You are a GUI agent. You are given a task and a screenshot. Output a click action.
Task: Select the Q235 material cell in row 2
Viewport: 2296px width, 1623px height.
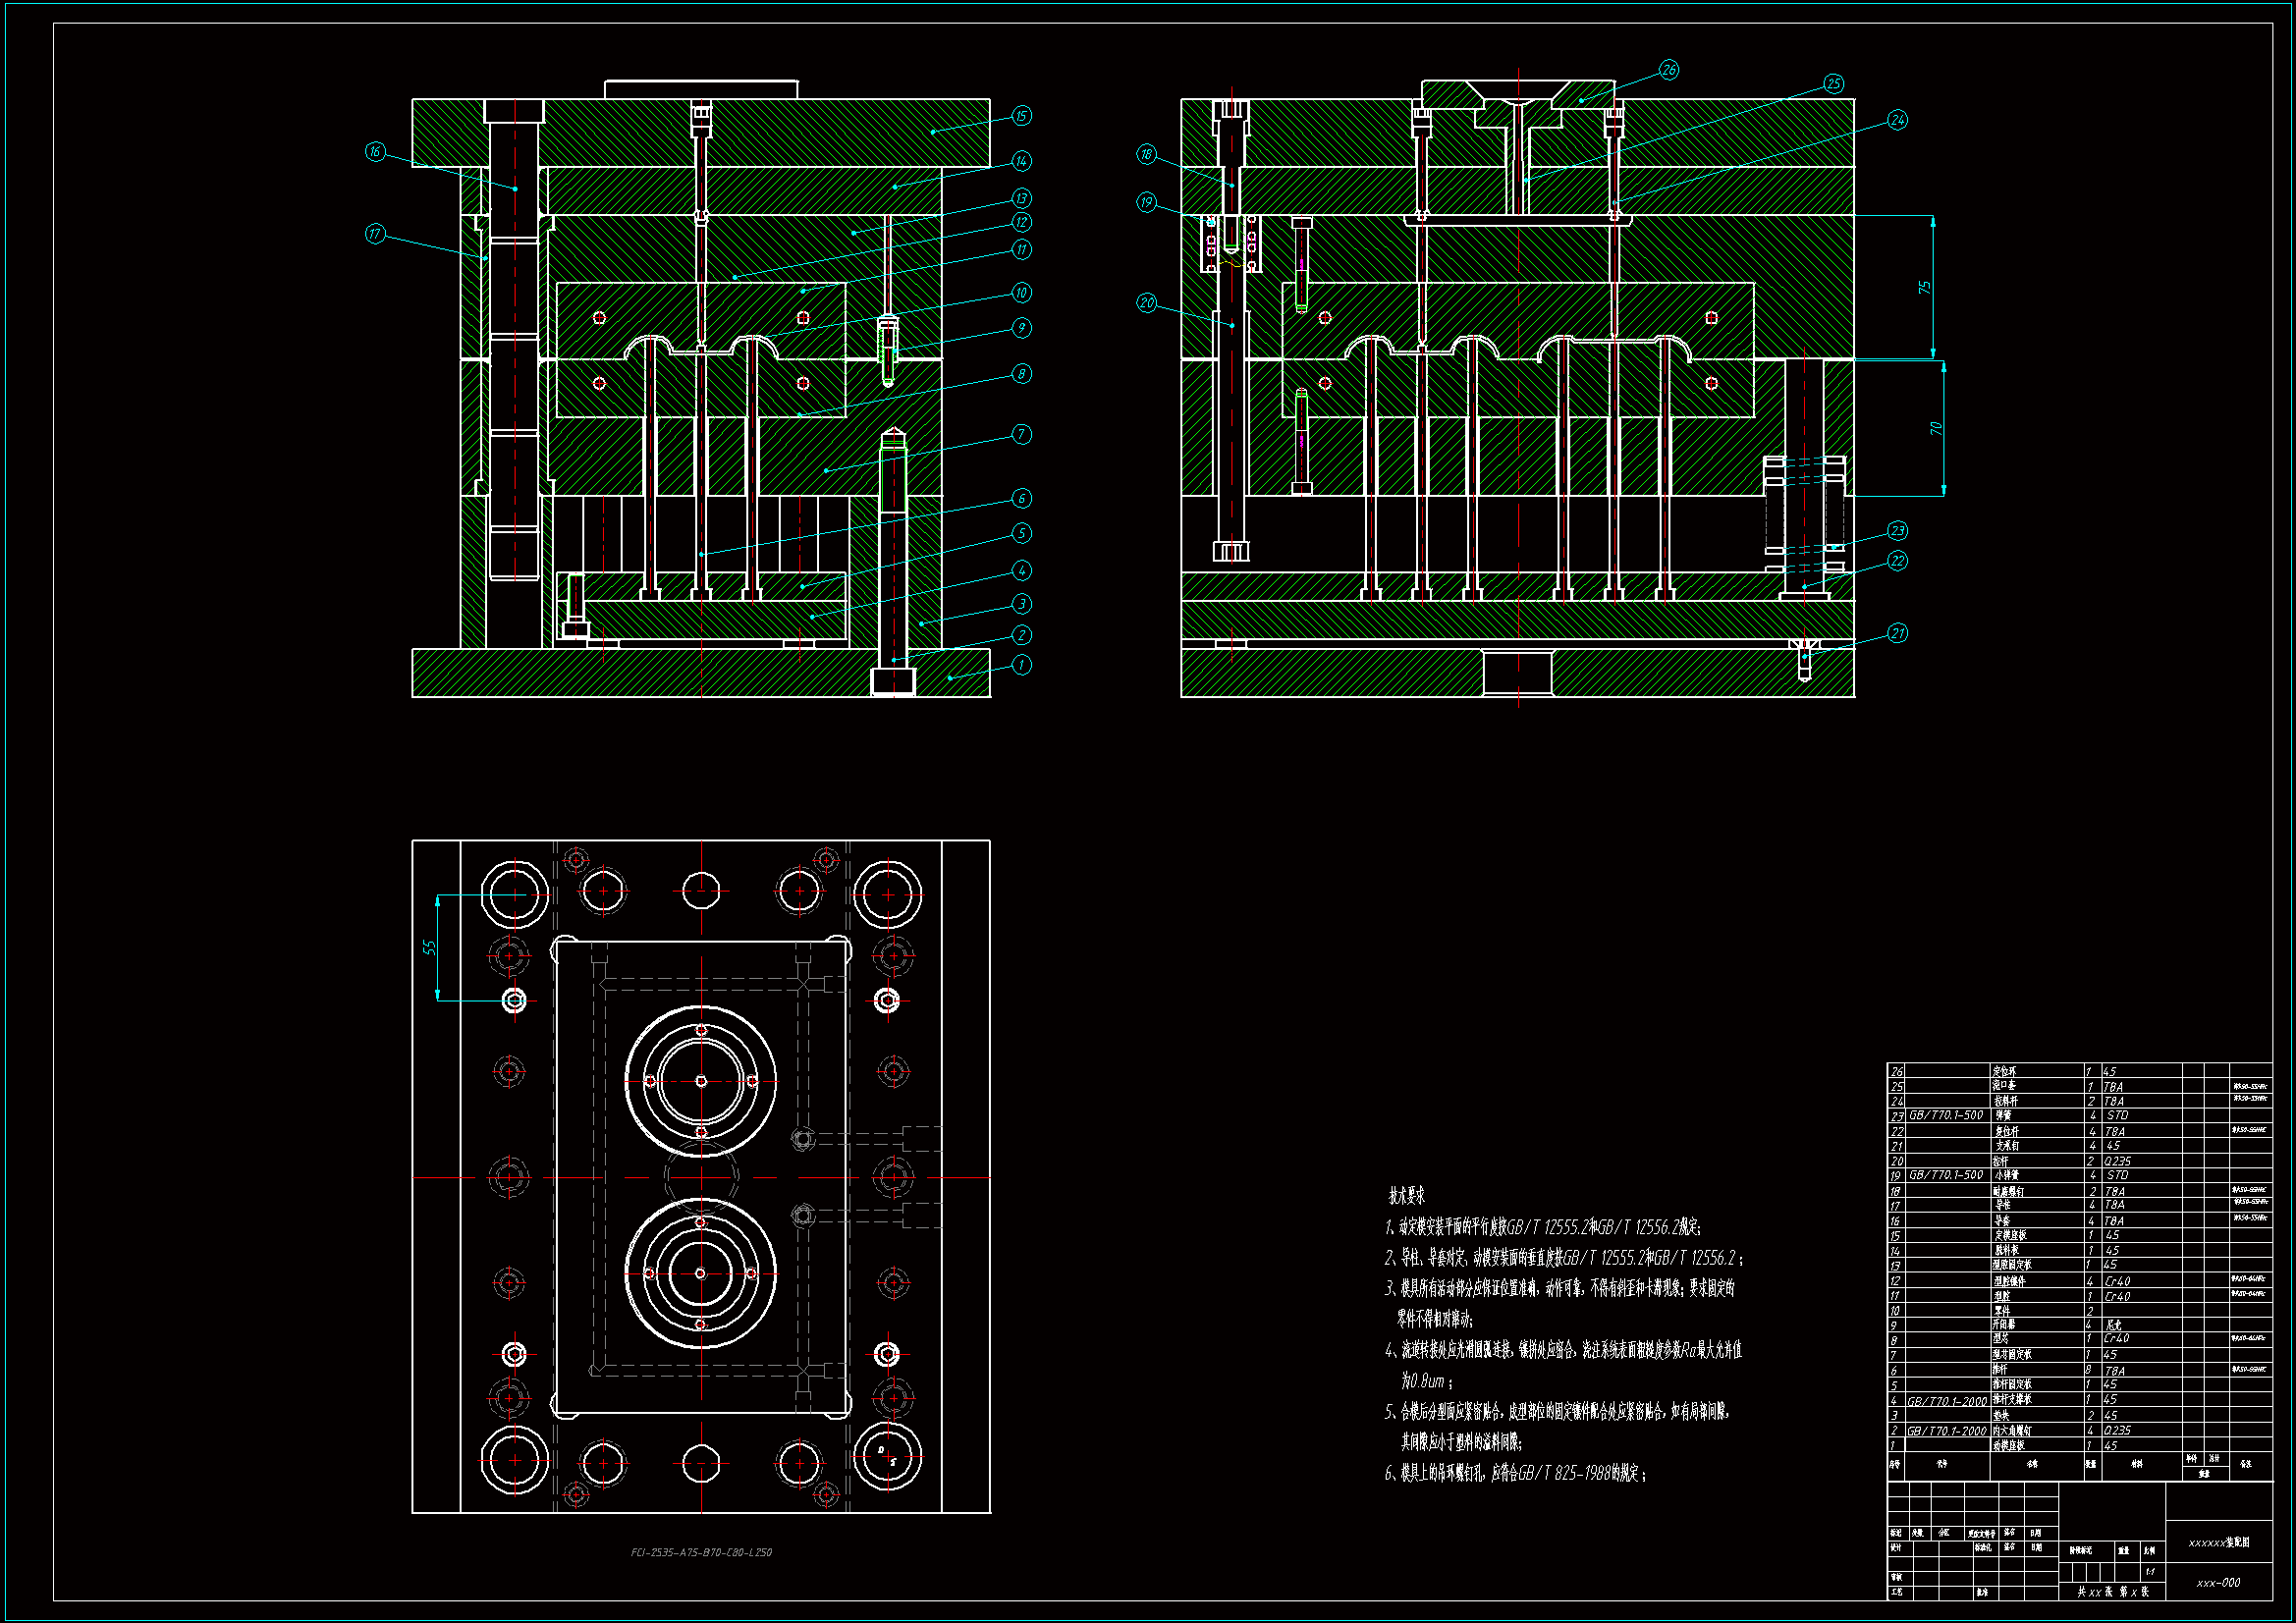2117,1431
